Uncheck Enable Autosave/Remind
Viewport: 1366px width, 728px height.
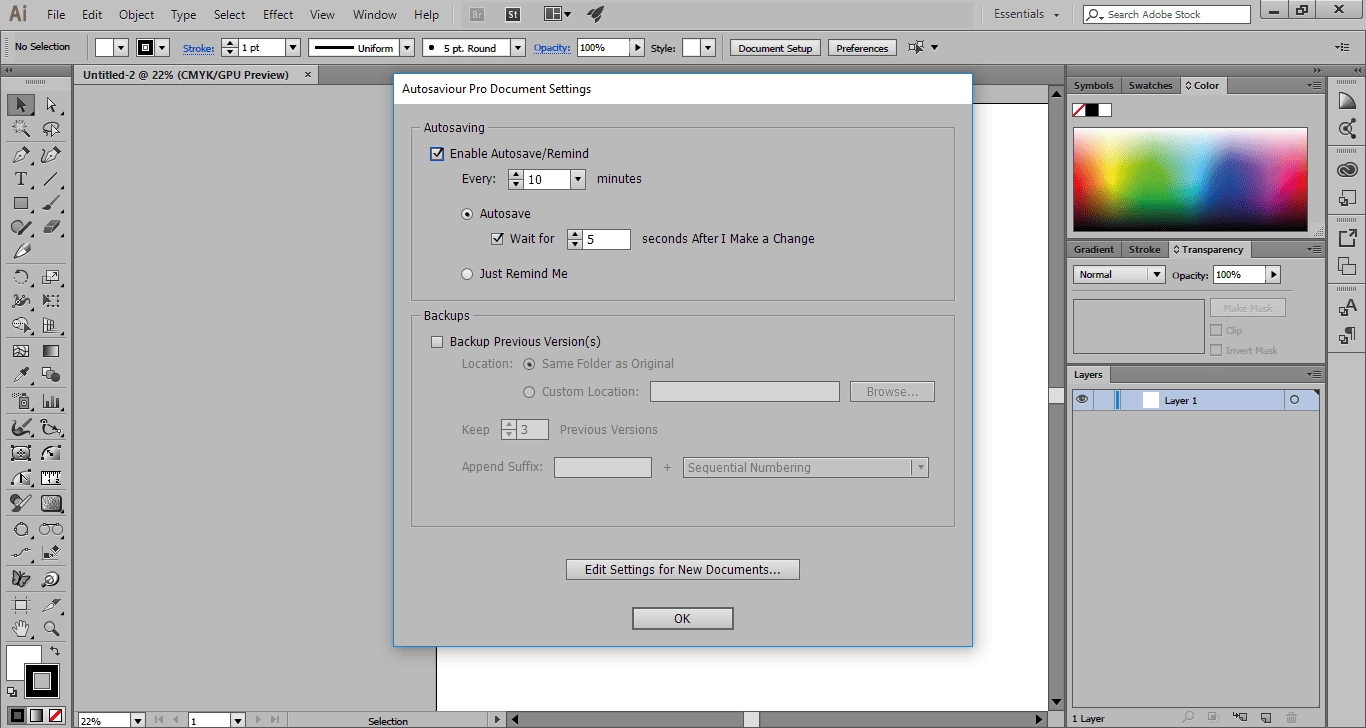pyautogui.click(x=436, y=154)
